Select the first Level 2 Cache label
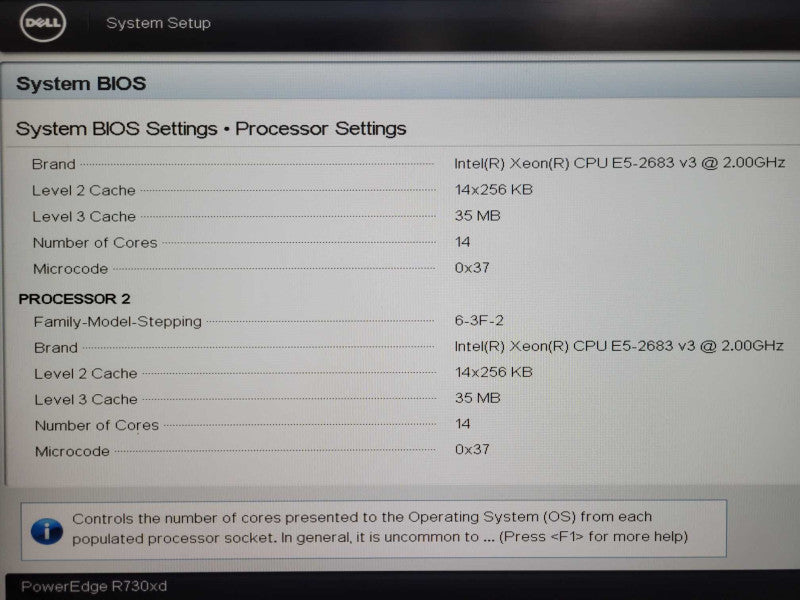Viewport: 800px width, 600px height. coord(84,190)
